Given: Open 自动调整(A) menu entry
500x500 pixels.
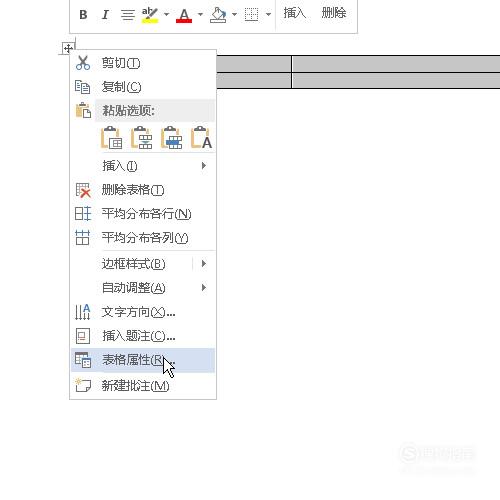Looking at the screenshot, I should click(x=143, y=288).
